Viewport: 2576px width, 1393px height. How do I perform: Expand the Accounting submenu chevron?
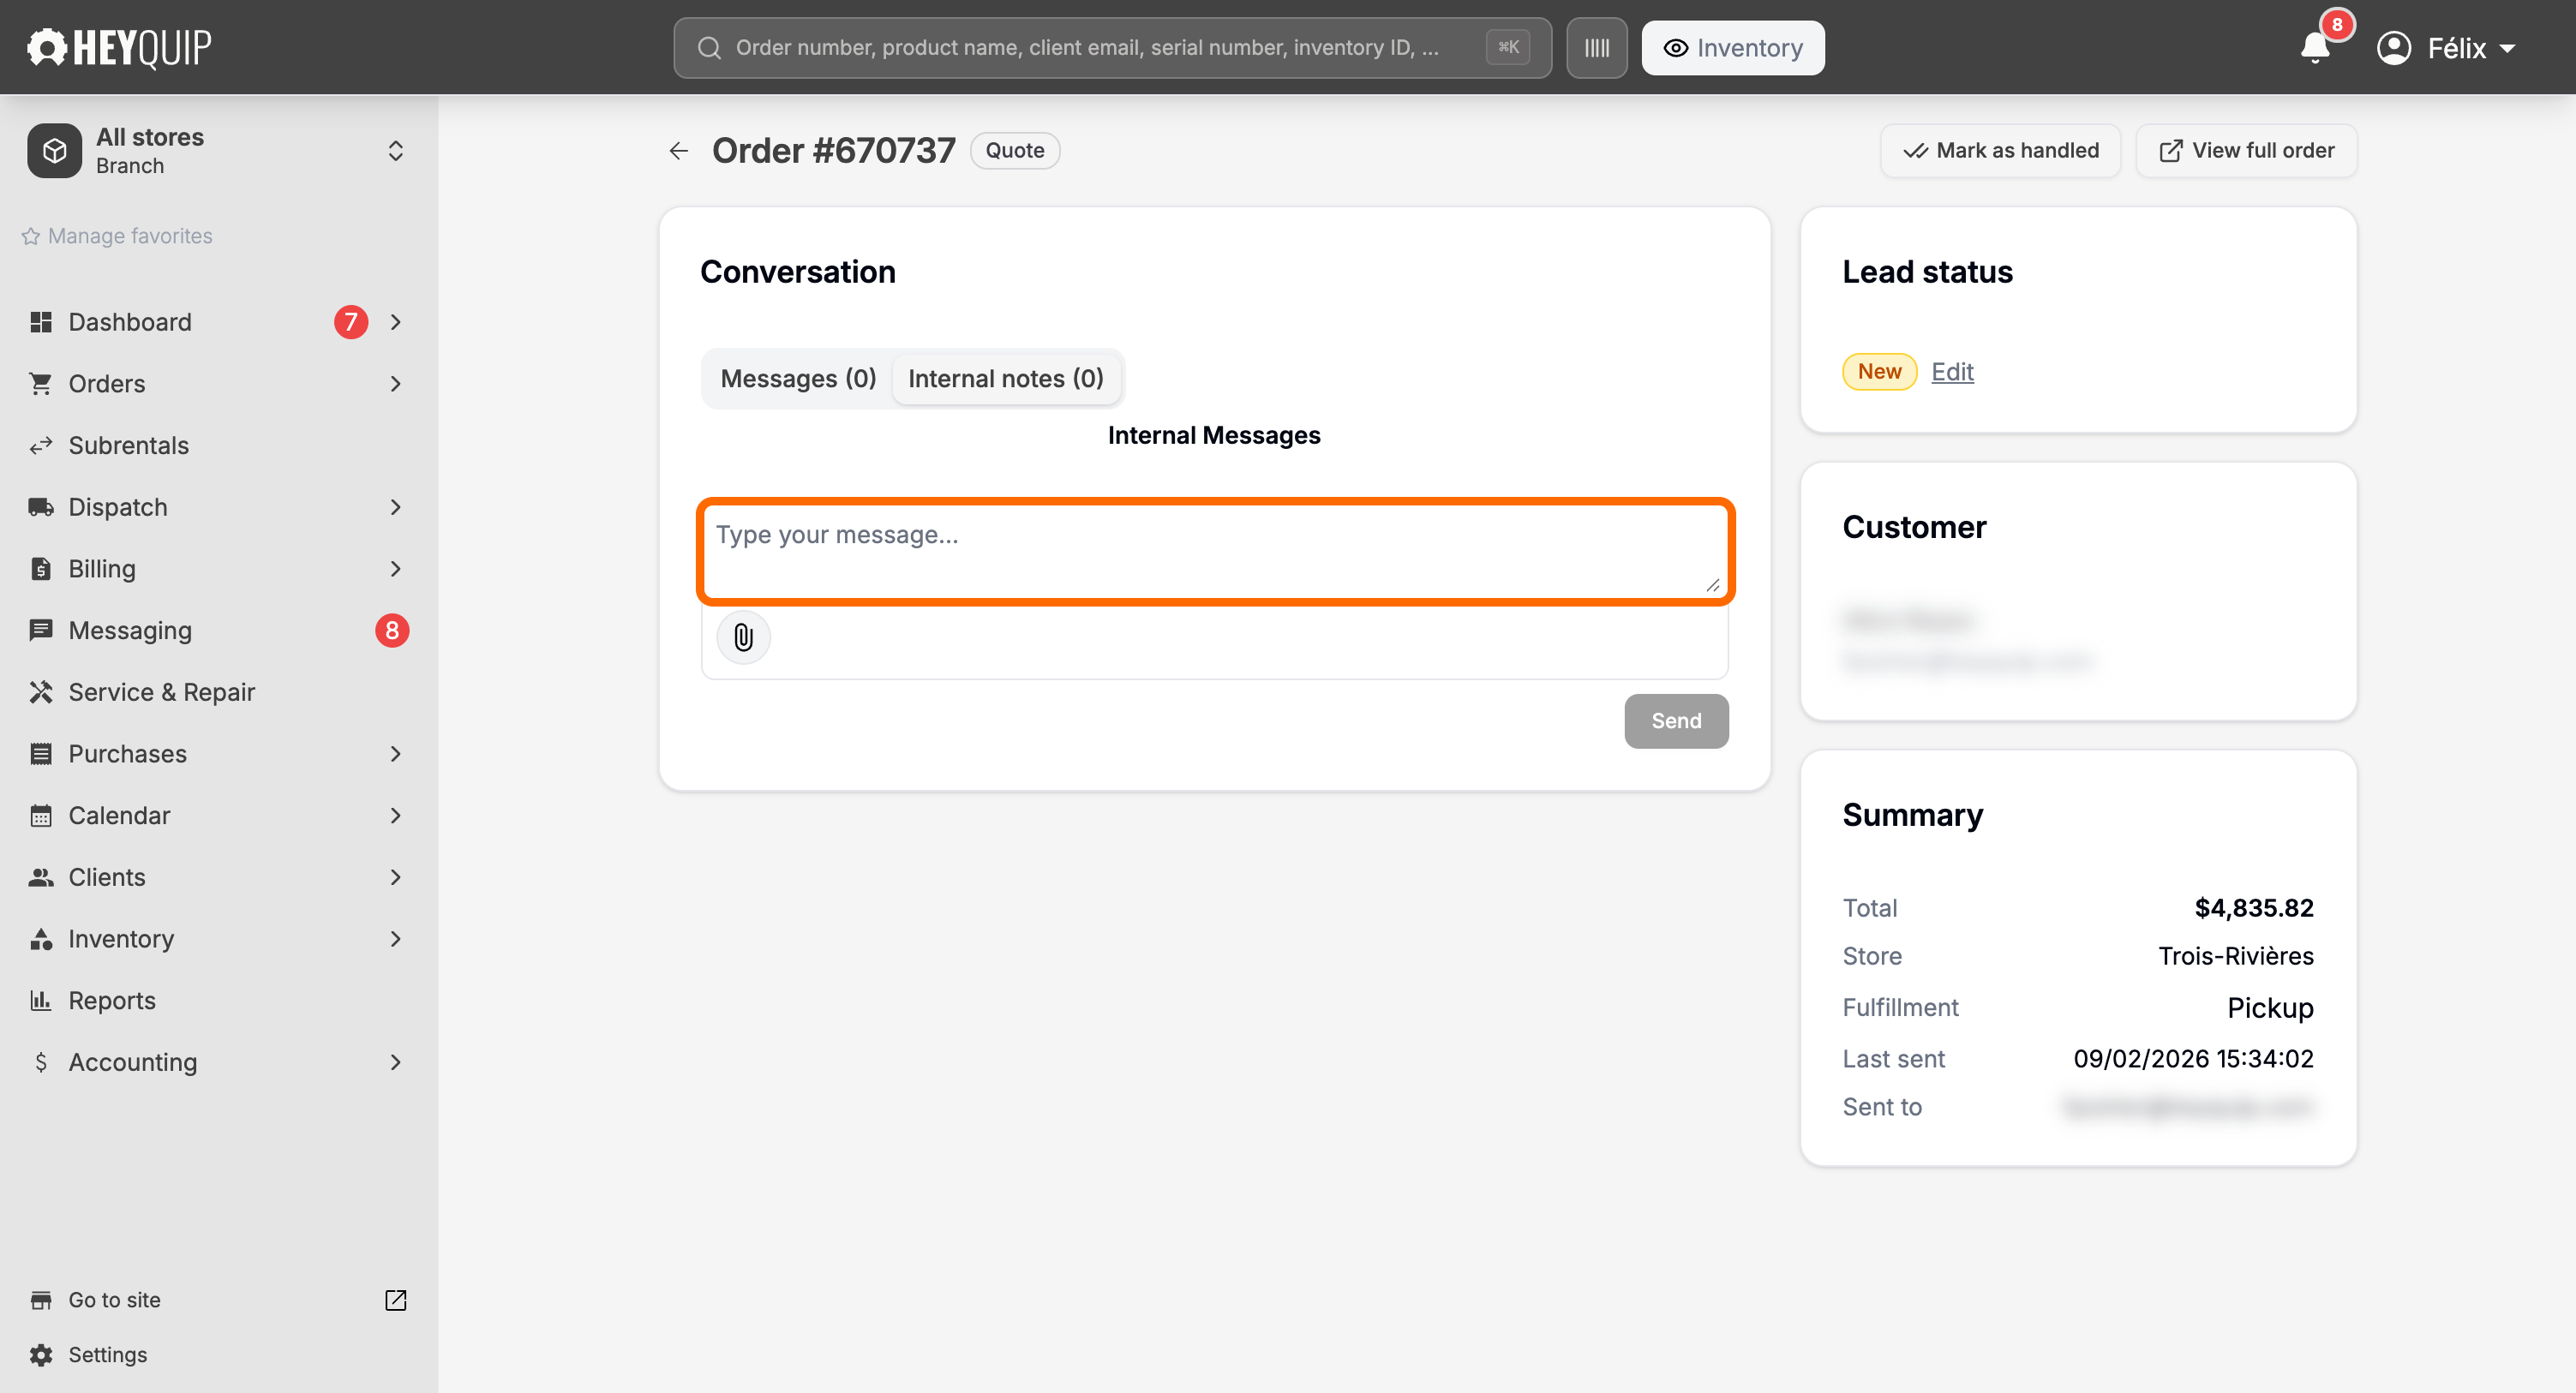tap(395, 1062)
